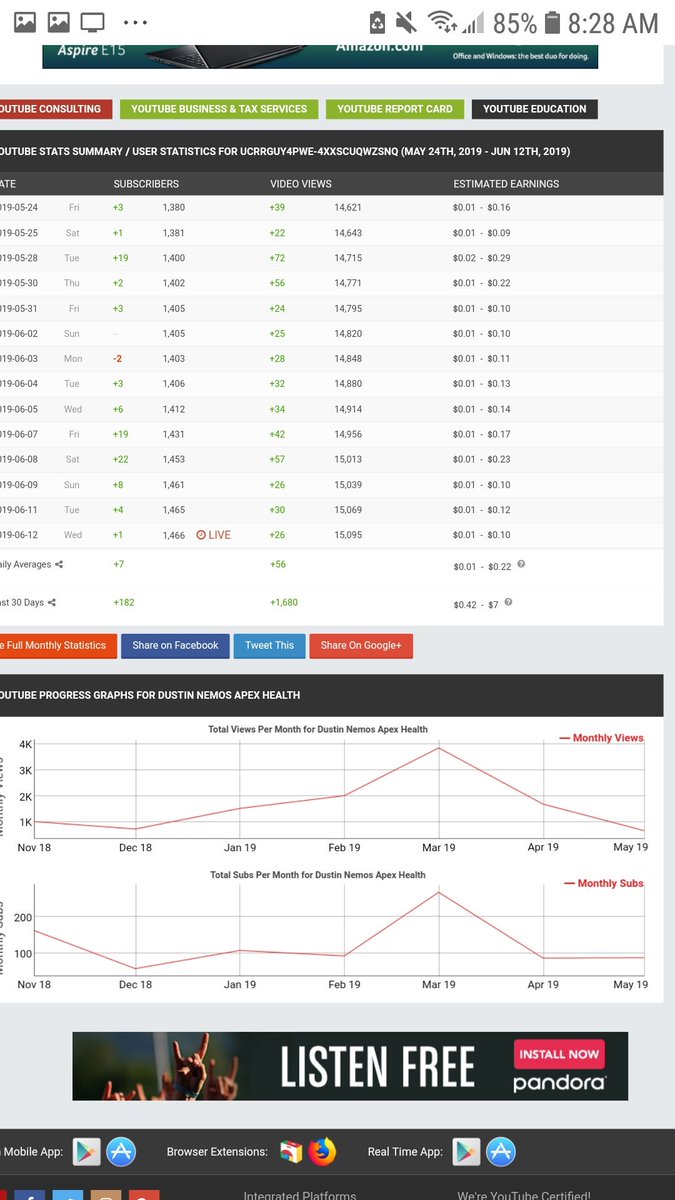Screen dimensions: 675x1200
Task: Click Mar 19 peak on Monthly Subs graph
Action: click(438, 891)
